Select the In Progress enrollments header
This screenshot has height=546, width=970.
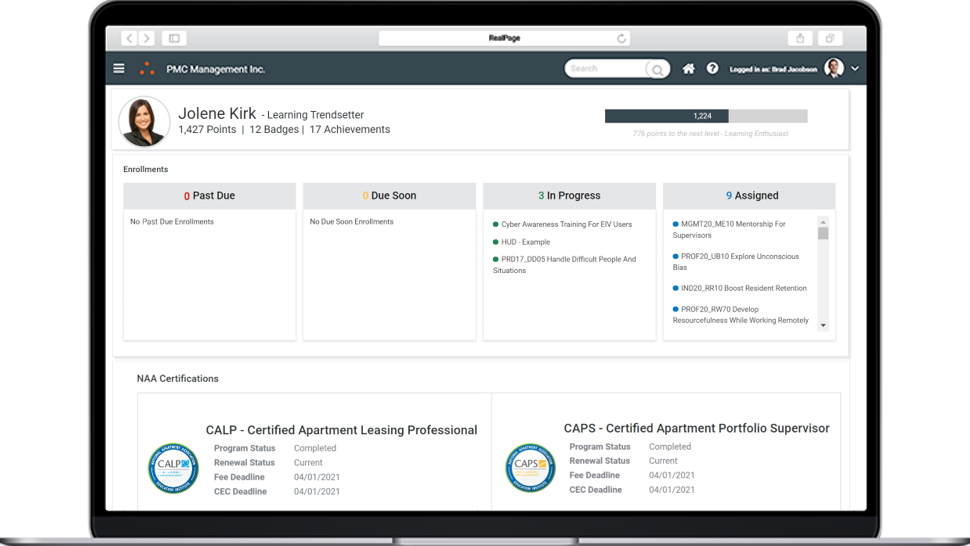point(569,196)
